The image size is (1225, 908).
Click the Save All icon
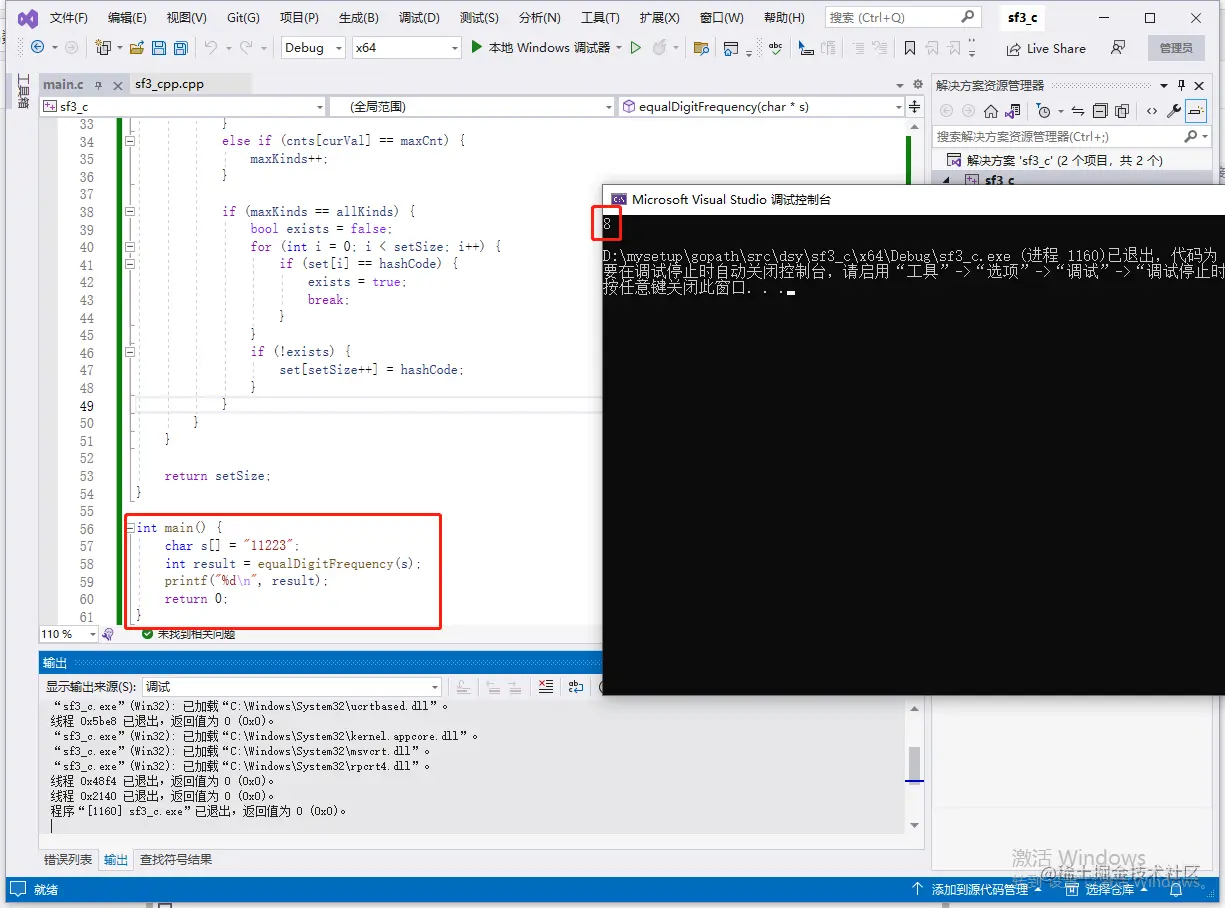(x=181, y=47)
